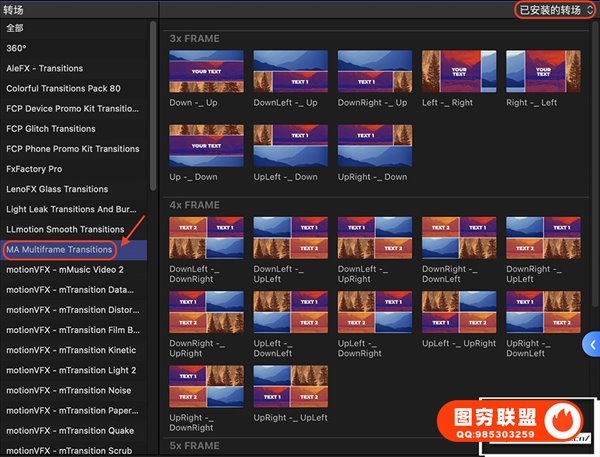Open the 360° transitions category
Viewport: 600px width, 457px height.
tap(17, 47)
